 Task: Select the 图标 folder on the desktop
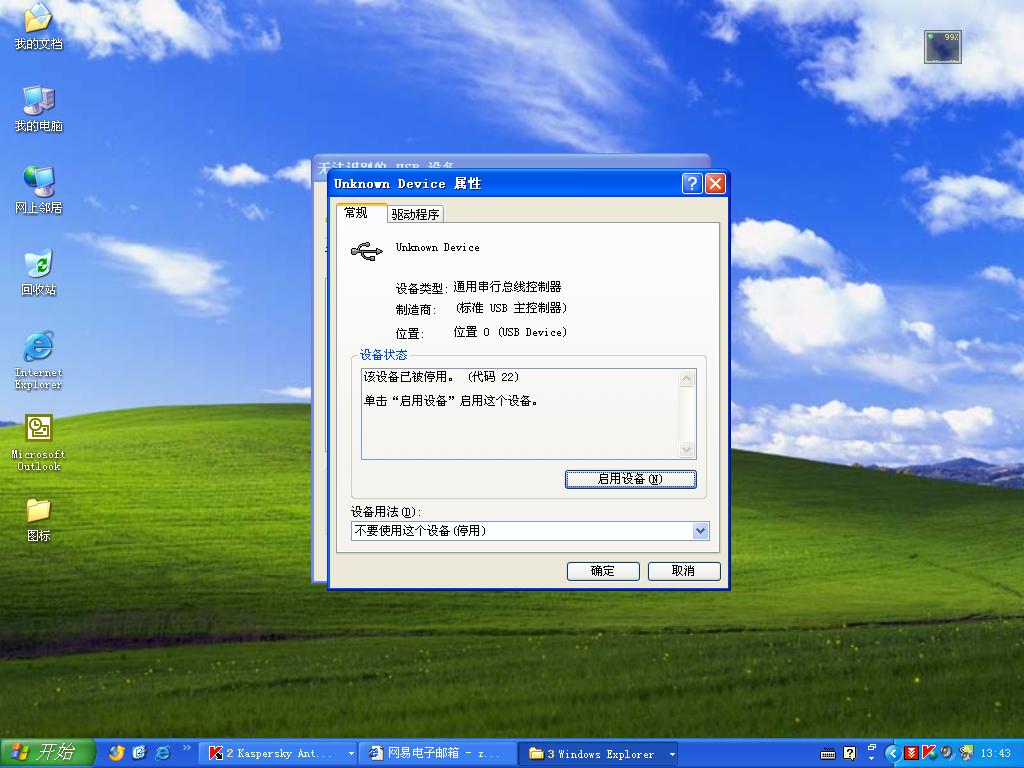point(39,520)
